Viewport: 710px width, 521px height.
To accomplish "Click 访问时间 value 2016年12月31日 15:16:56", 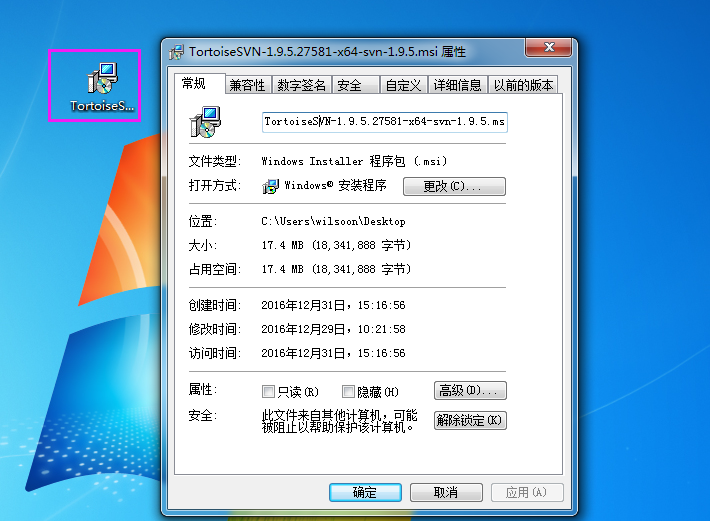I will coord(333,353).
